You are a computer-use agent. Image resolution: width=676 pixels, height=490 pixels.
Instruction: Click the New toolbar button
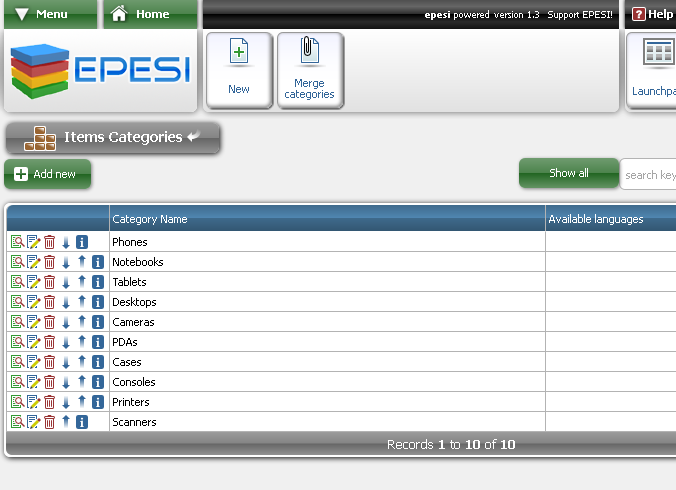239,69
